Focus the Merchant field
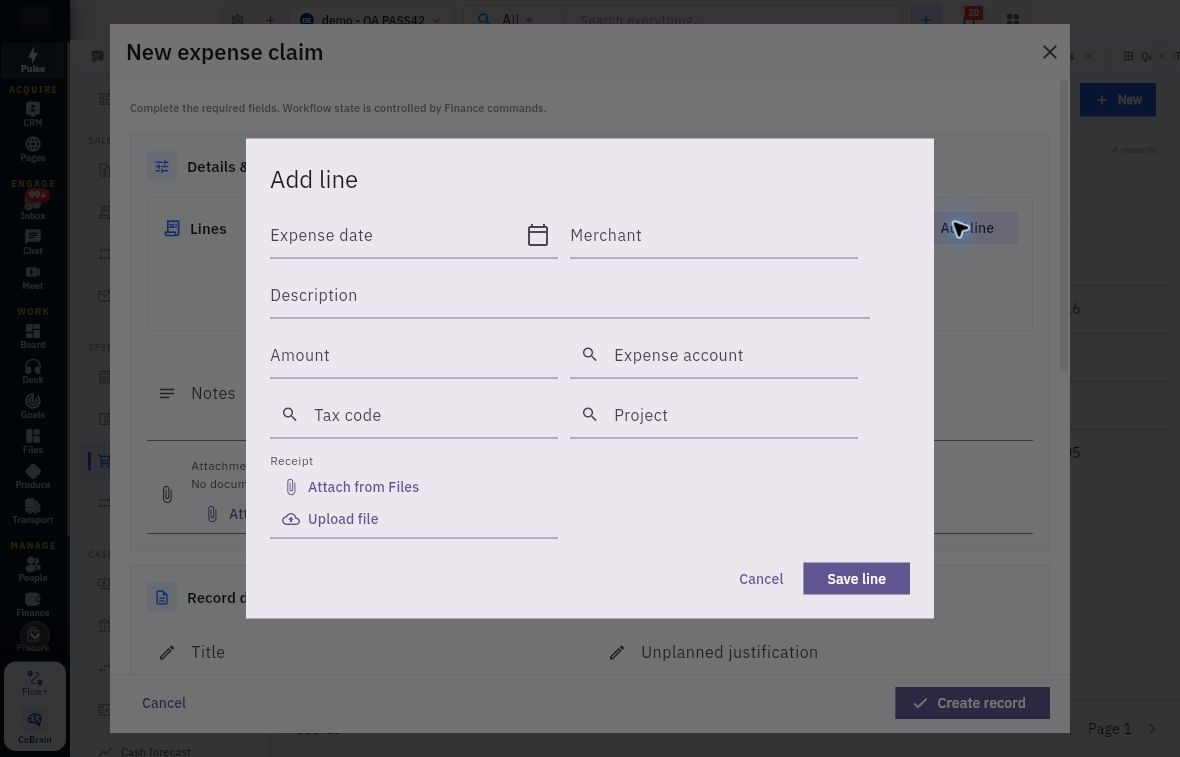Viewport: 1180px width, 757px height. pyautogui.click(x=713, y=236)
